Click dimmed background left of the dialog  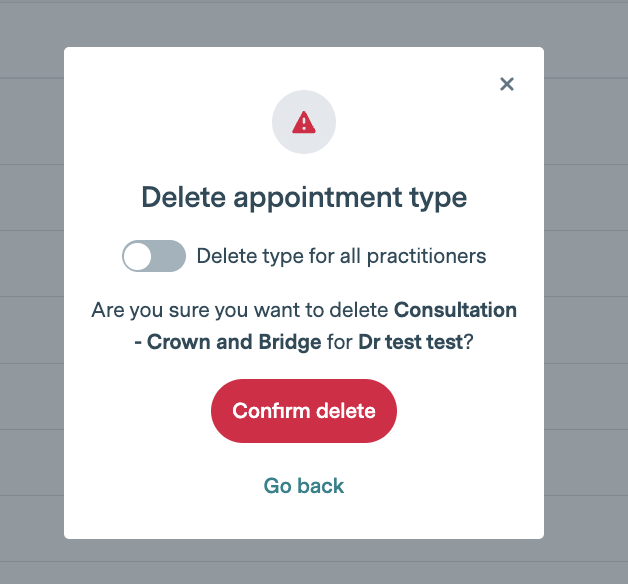(x=32, y=300)
